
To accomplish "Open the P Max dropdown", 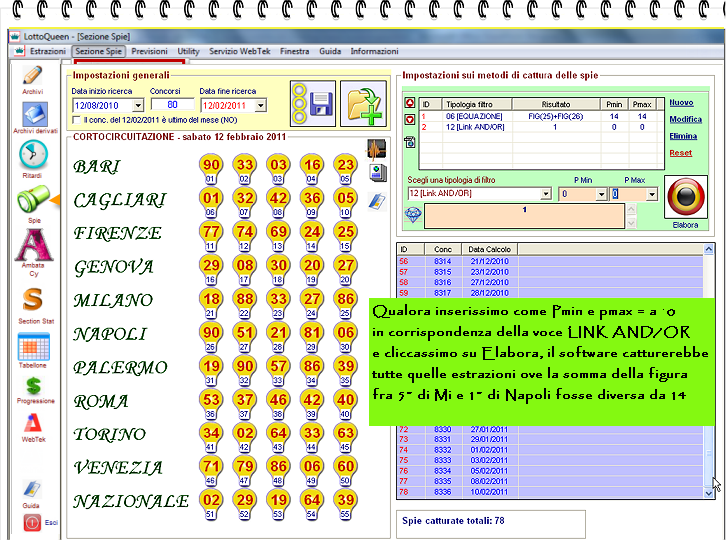I will tap(652, 194).
